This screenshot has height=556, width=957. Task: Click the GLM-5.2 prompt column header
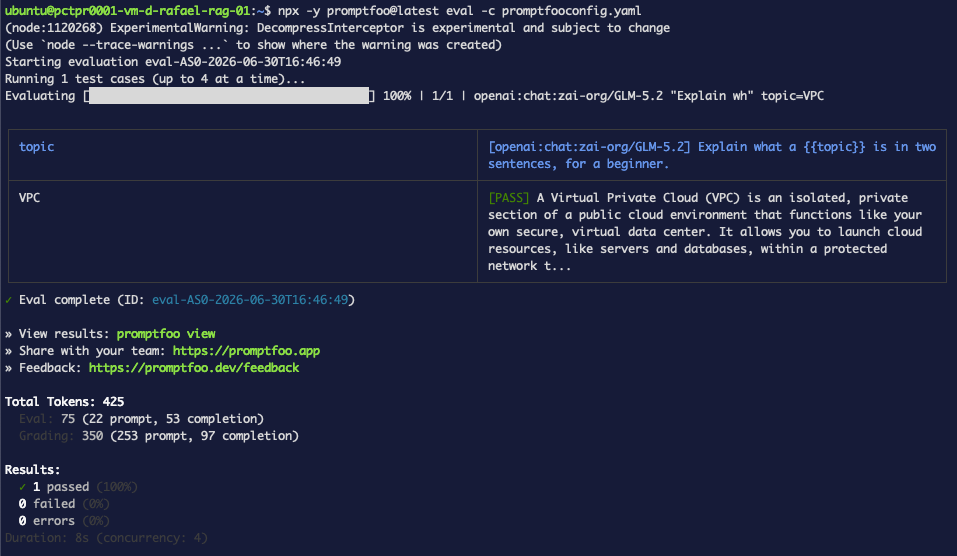712,155
